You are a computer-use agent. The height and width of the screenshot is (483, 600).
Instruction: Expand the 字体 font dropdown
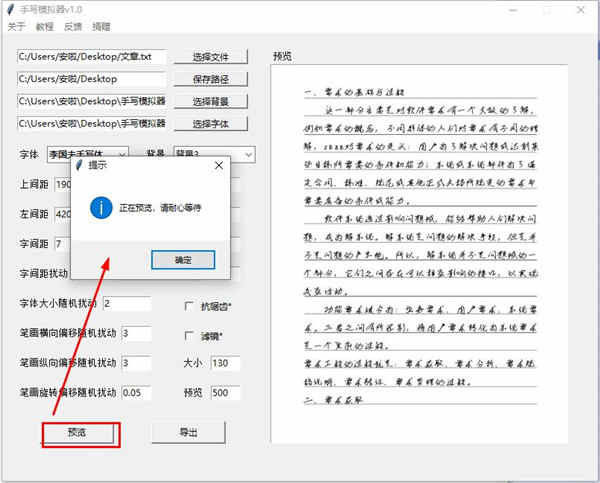(x=122, y=155)
